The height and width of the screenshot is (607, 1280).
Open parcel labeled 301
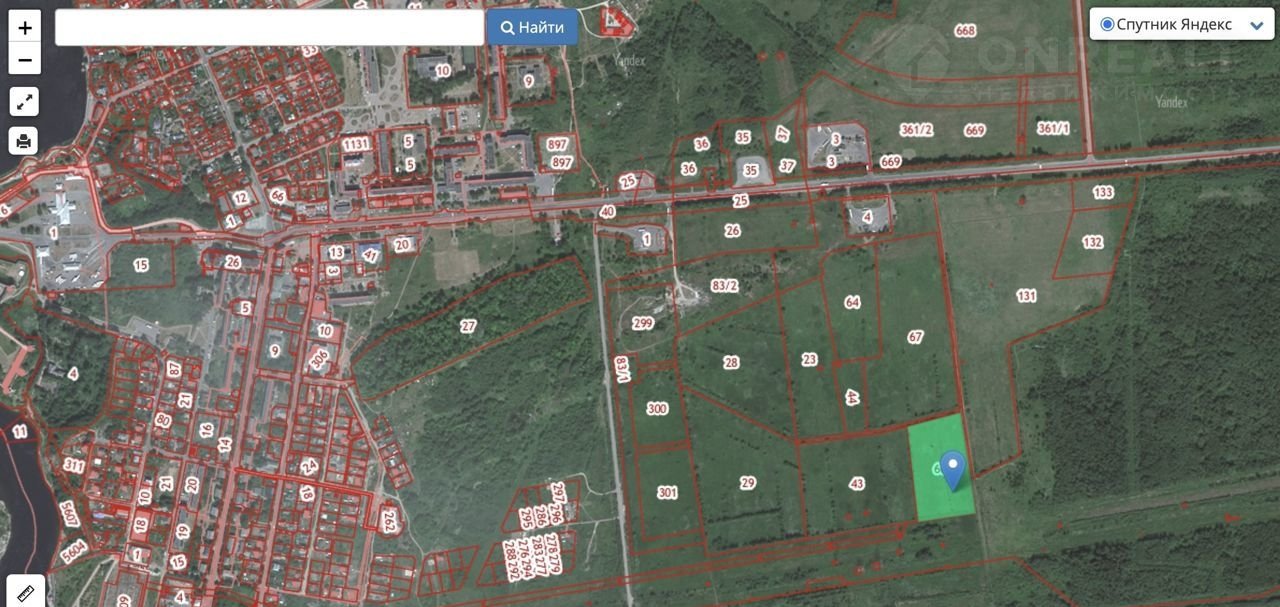(x=667, y=492)
